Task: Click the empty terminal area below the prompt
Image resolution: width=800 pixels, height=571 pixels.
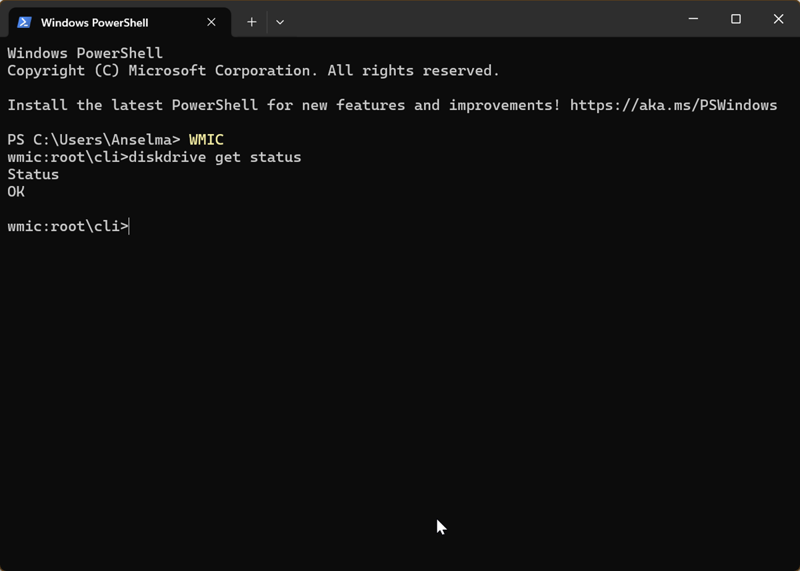Action: tap(400, 400)
